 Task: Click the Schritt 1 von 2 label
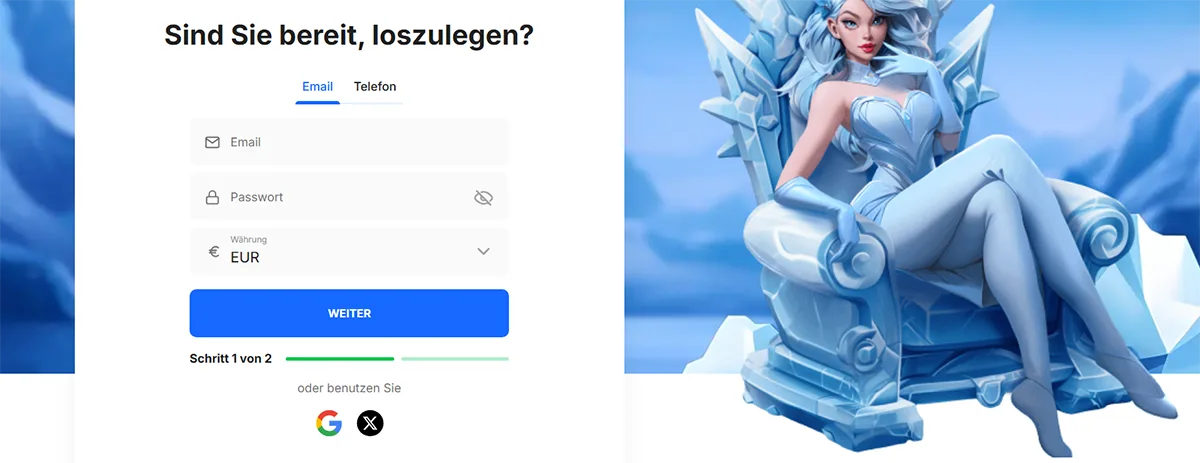click(231, 358)
